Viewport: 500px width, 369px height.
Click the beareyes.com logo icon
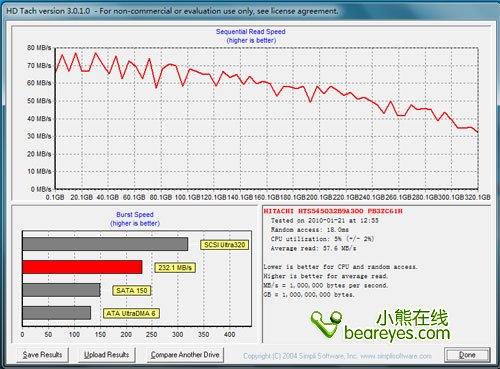[x=326, y=325]
